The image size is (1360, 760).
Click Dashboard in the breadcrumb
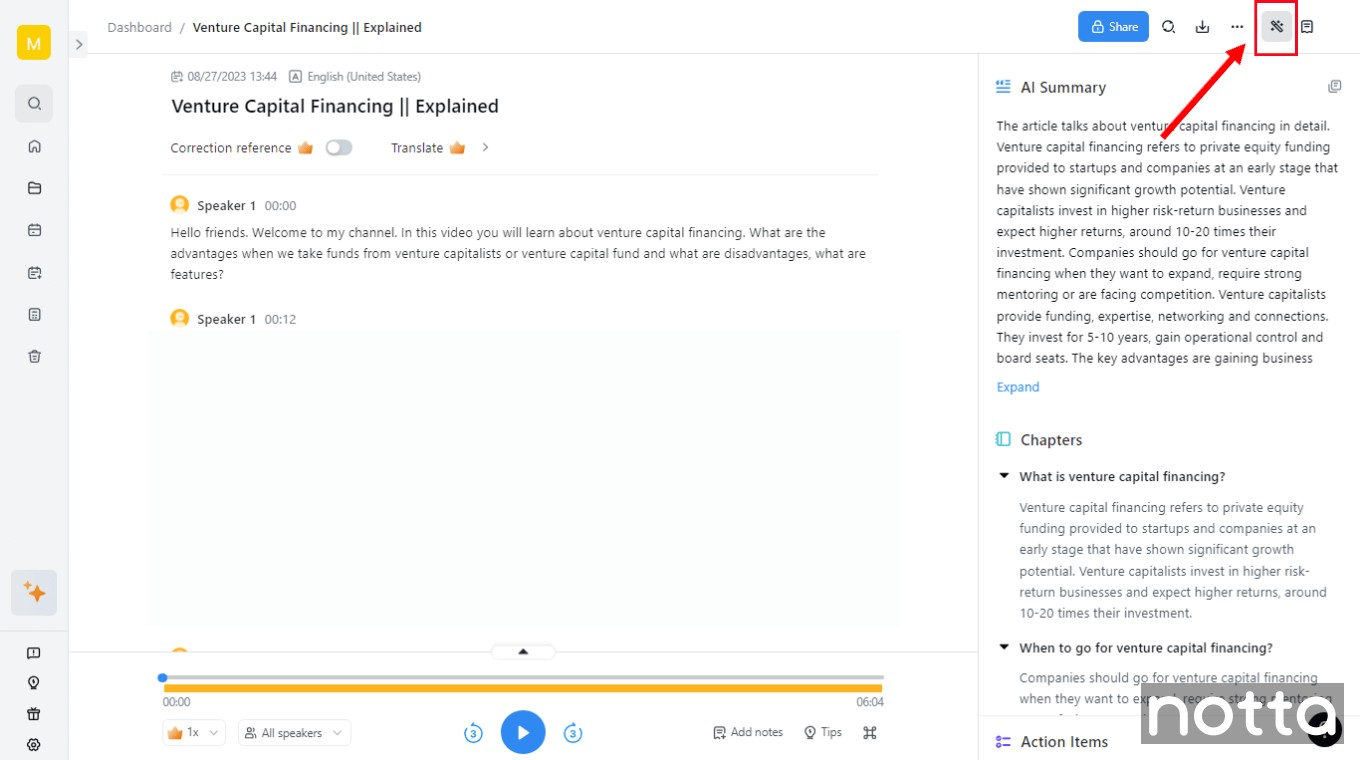click(139, 27)
